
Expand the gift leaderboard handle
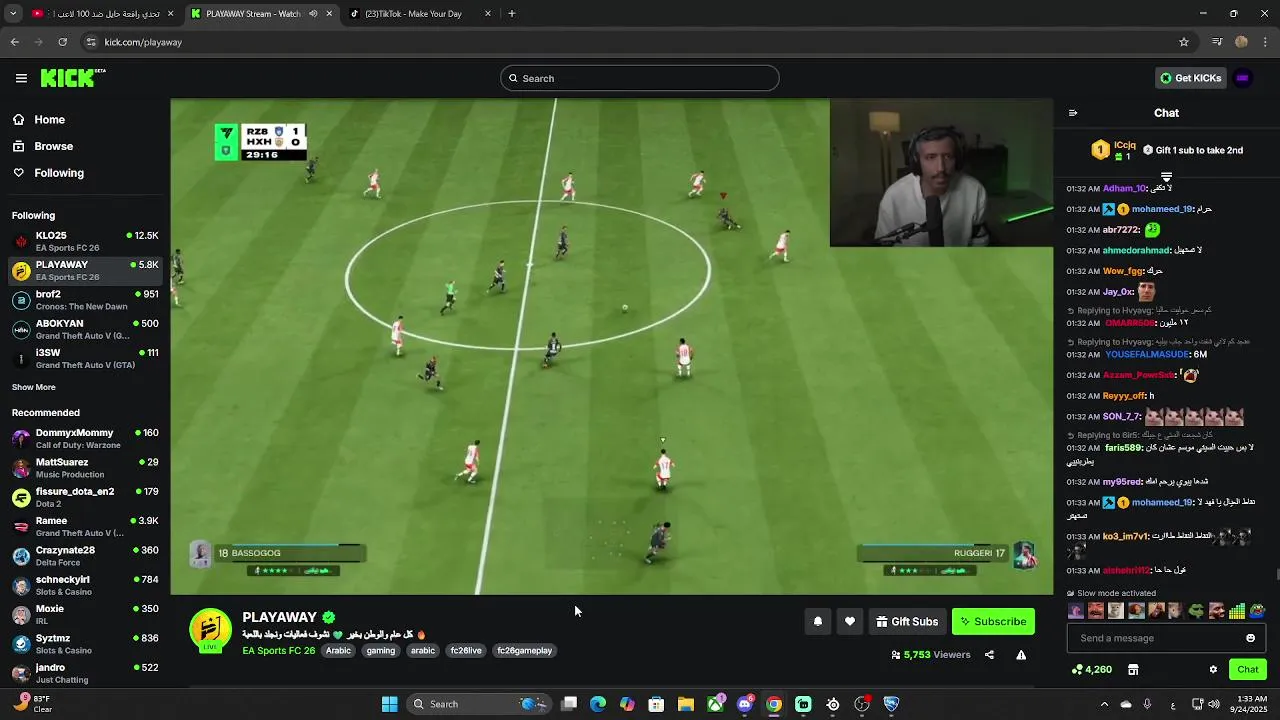coord(1166,177)
